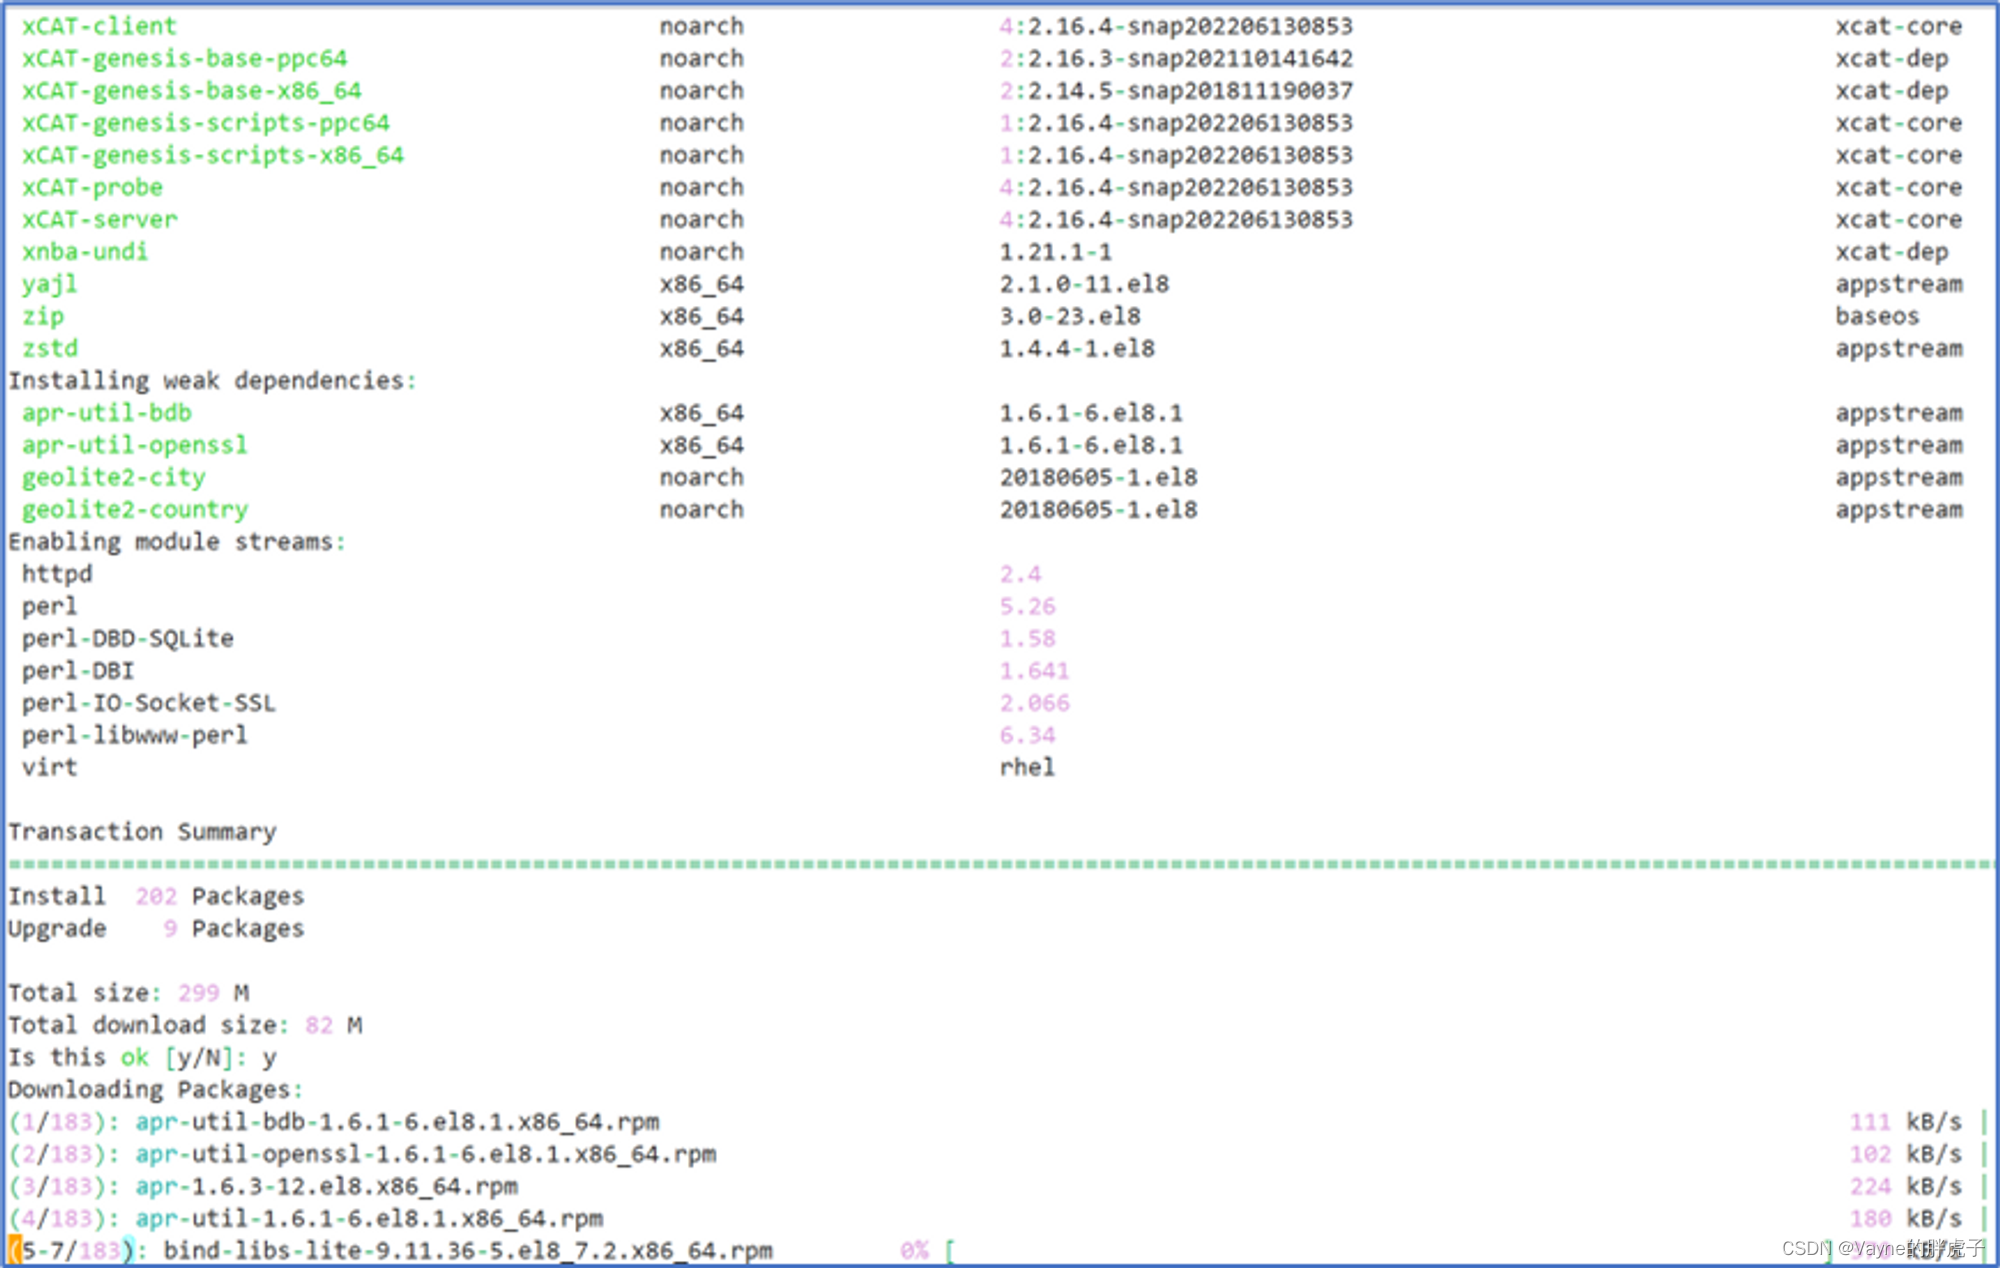Click perl-DBD-SQLite stream version 1.58
Screen dimensions: 2000x1268
1028,638
